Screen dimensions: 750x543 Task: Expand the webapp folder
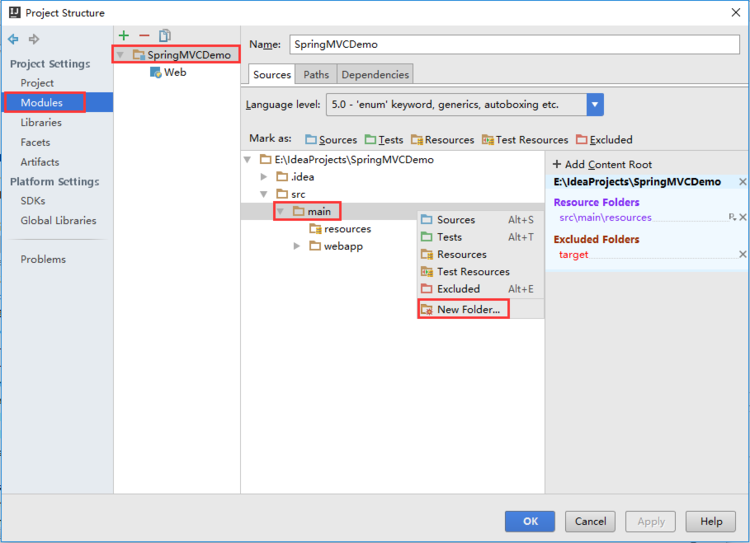[x=297, y=246]
